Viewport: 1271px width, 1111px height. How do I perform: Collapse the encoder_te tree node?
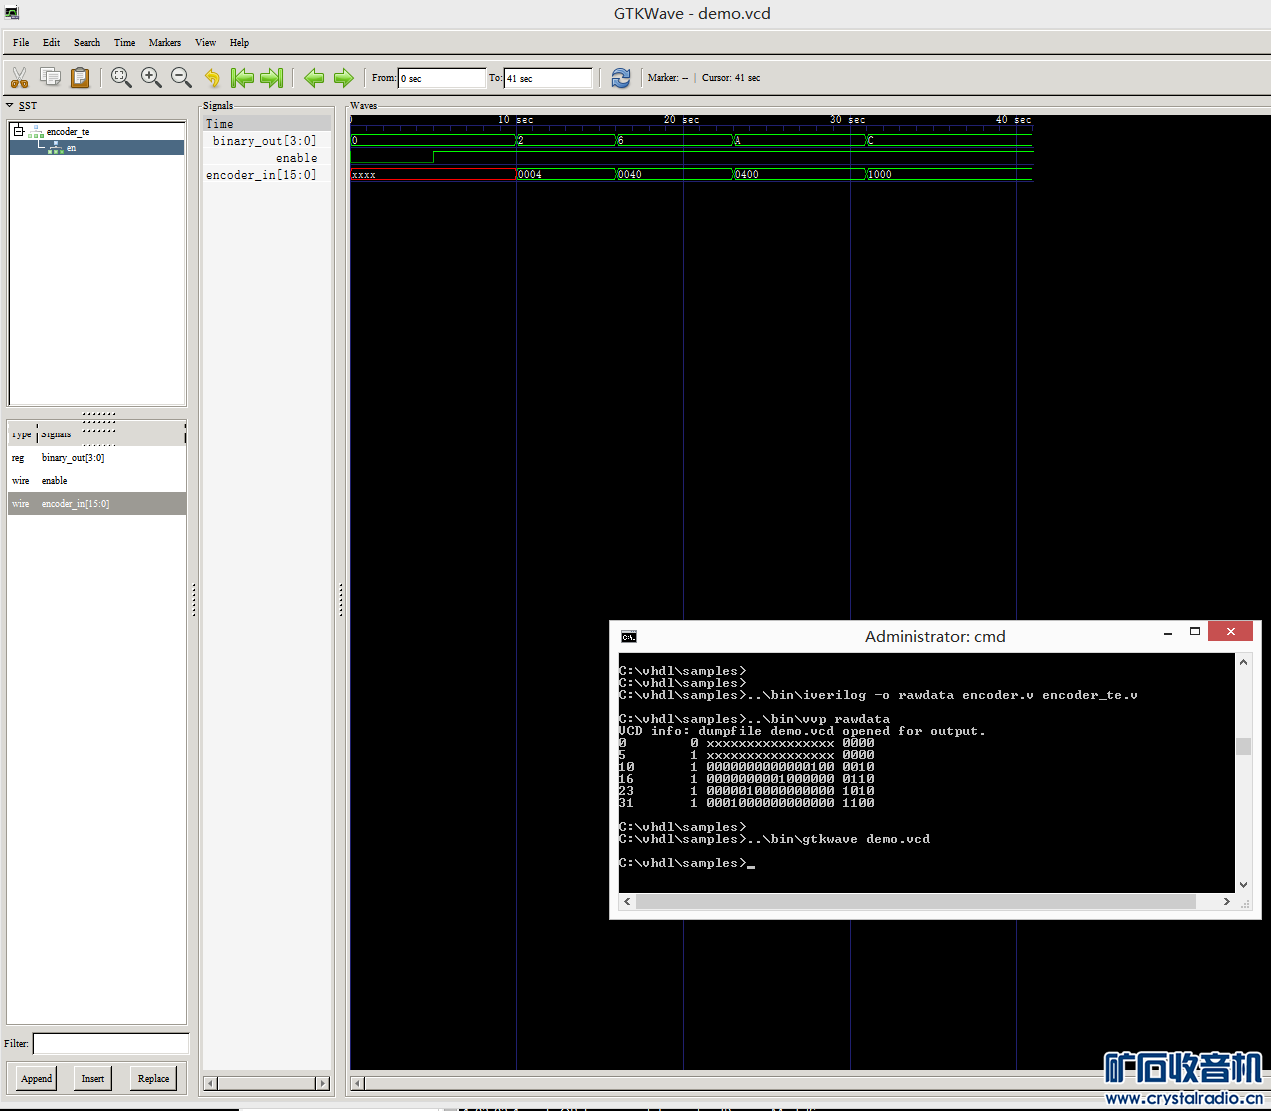[18, 131]
